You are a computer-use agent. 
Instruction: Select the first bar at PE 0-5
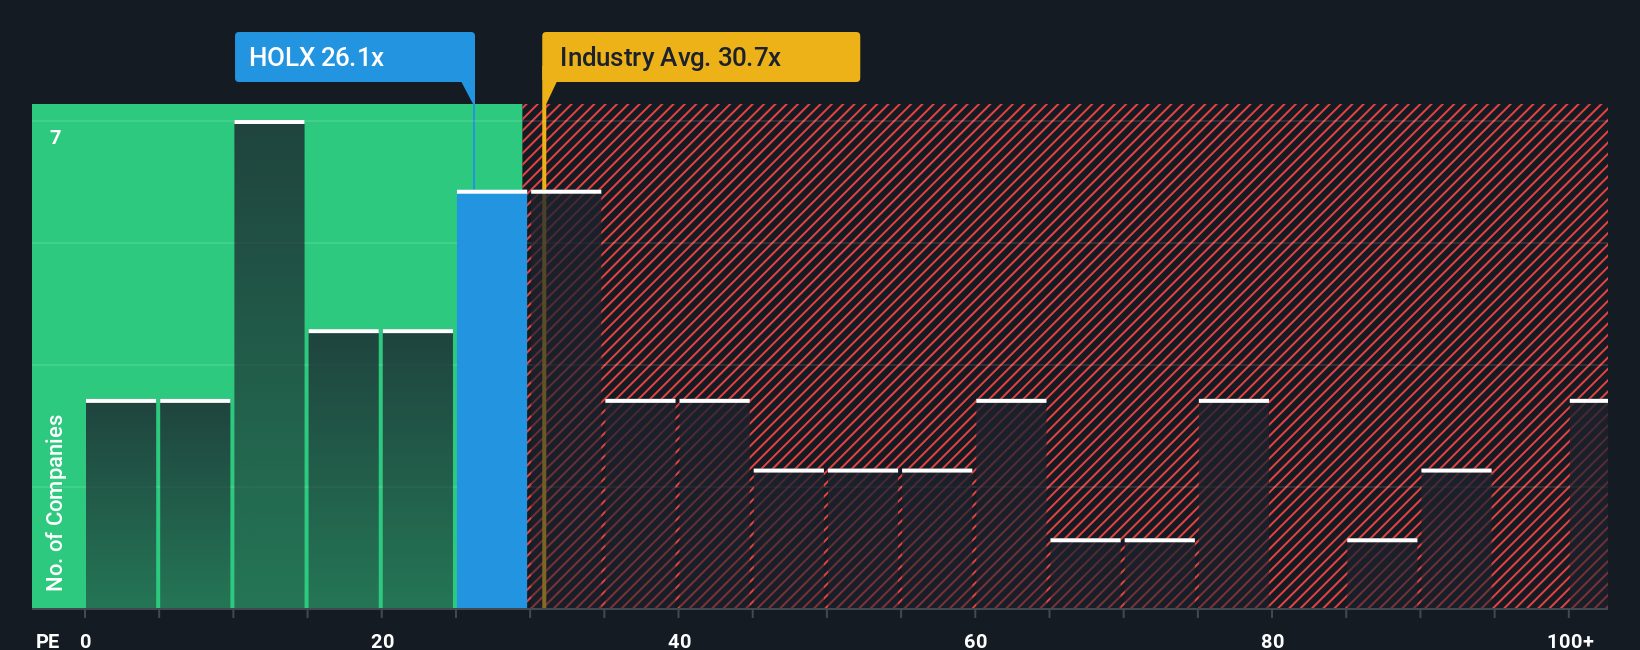pyautogui.click(x=121, y=504)
